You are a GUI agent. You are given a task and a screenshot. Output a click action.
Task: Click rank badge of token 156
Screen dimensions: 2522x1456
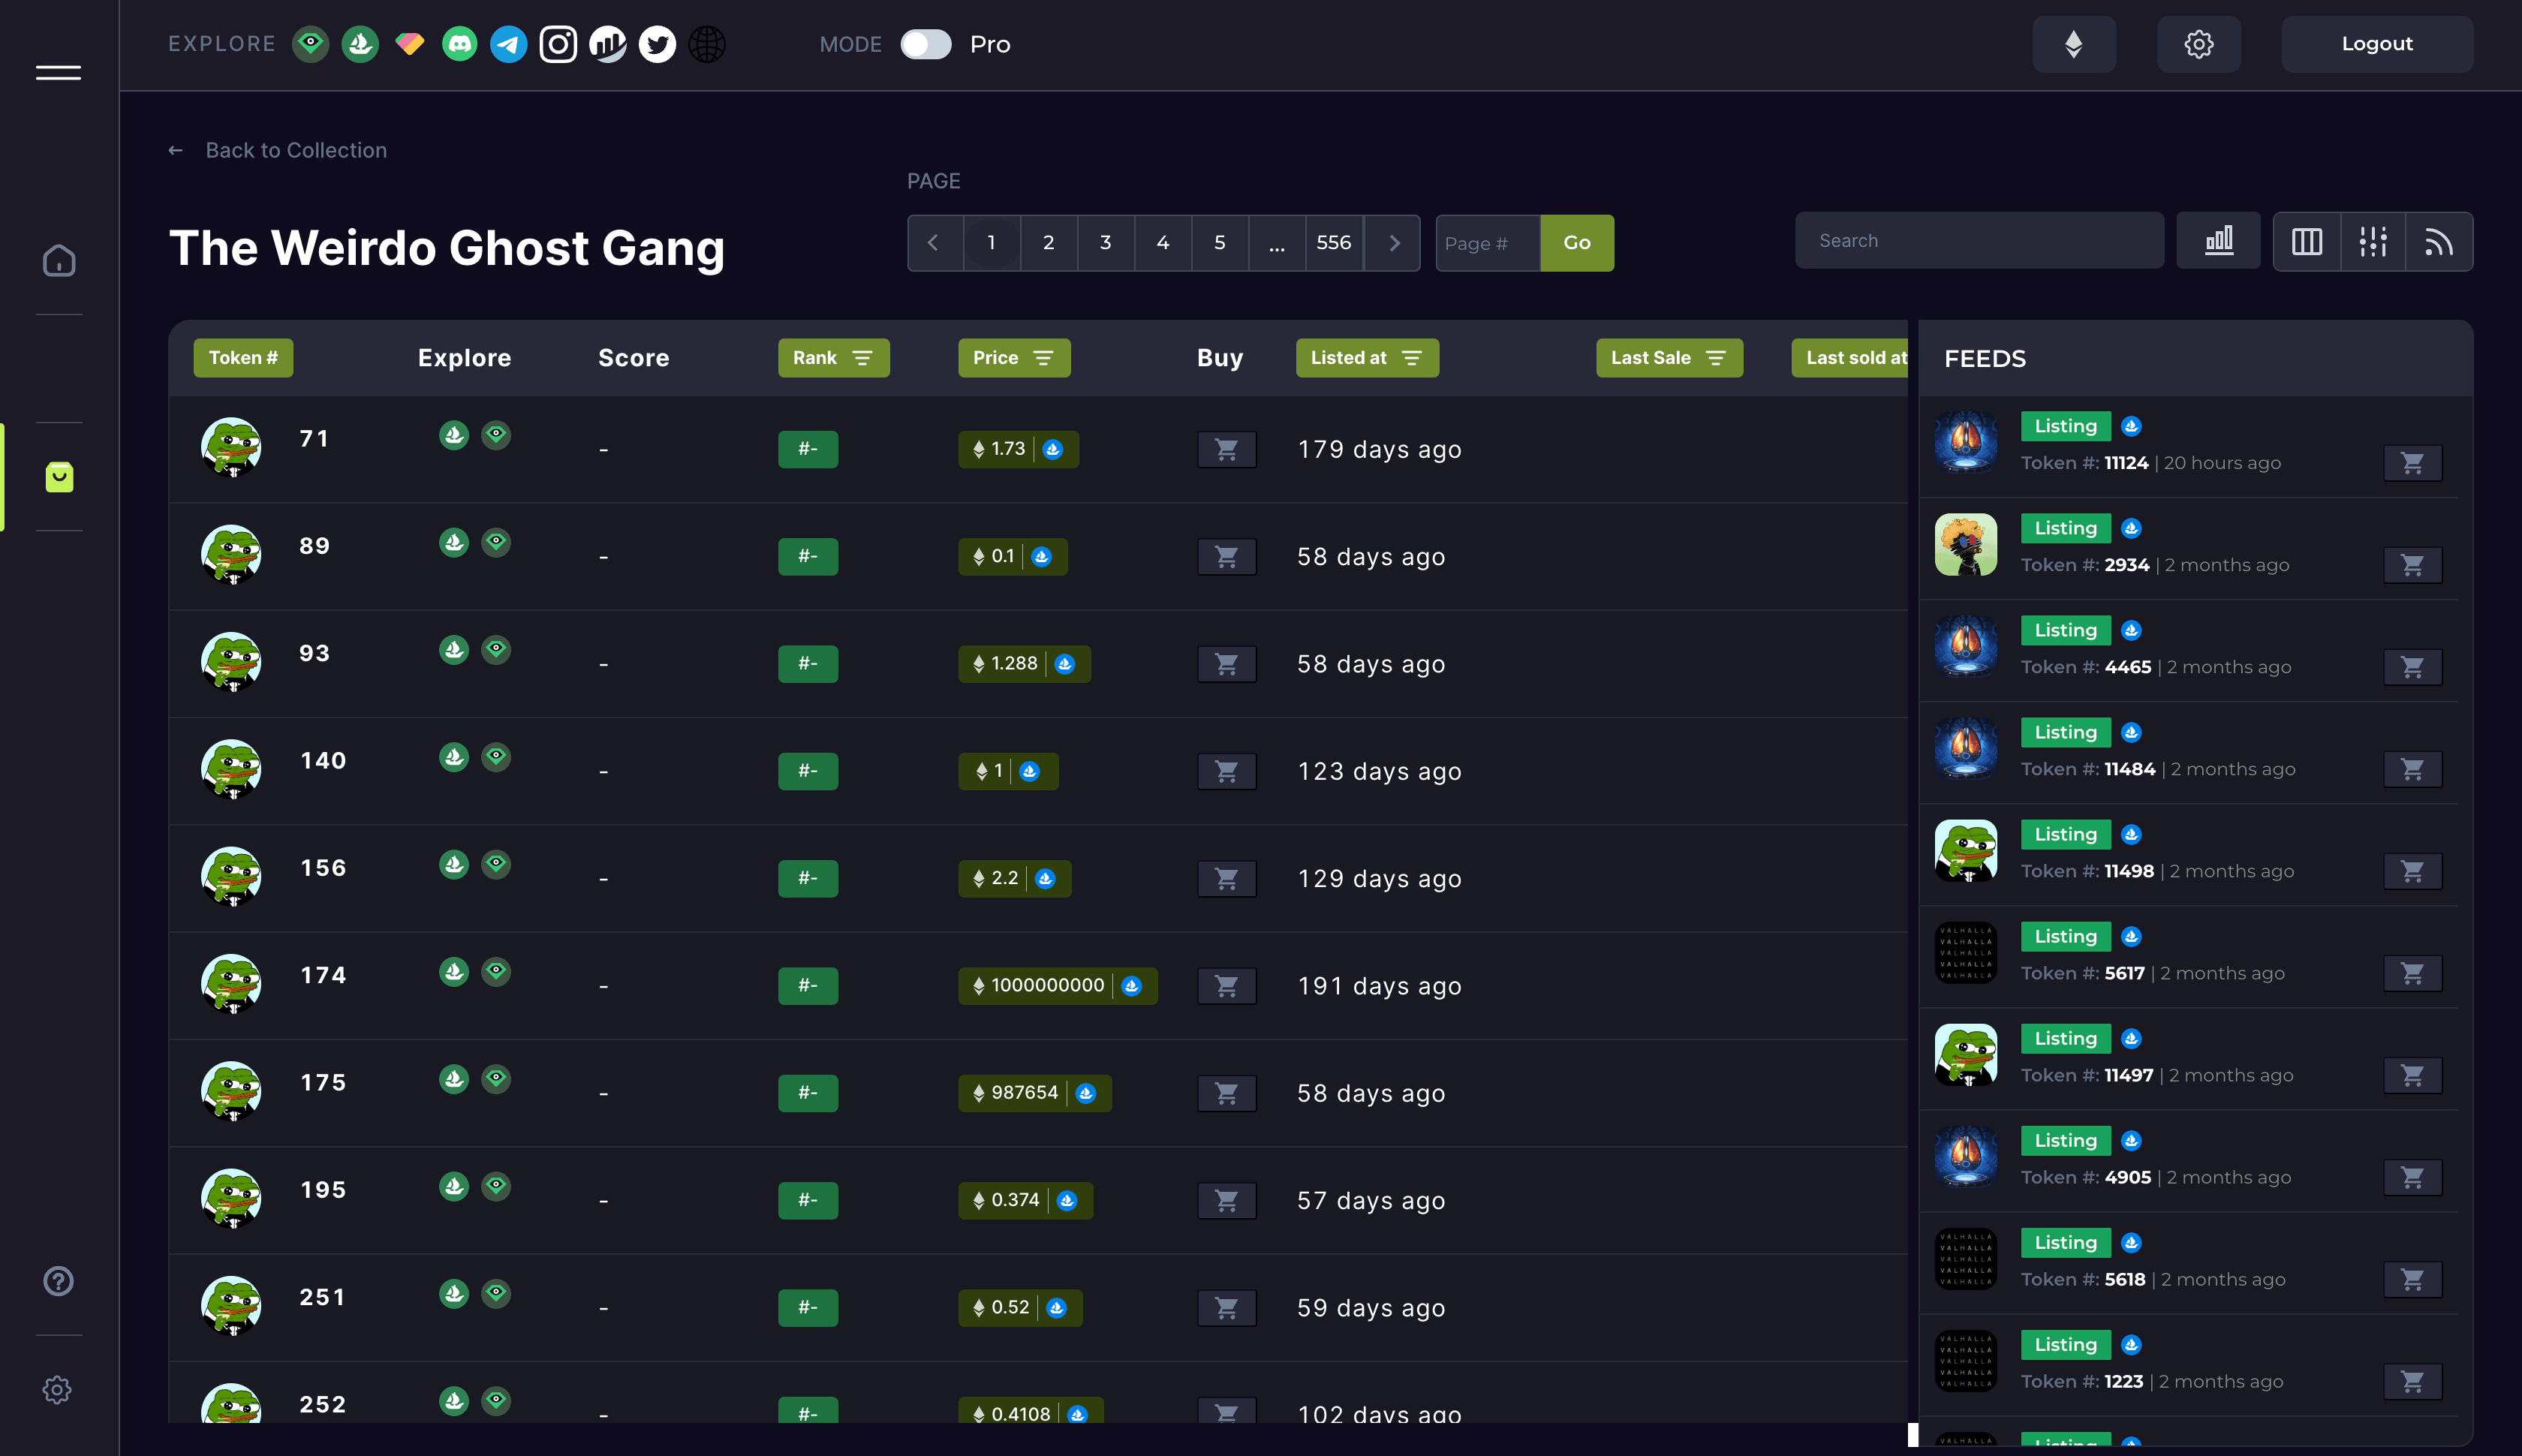point(808,878)
